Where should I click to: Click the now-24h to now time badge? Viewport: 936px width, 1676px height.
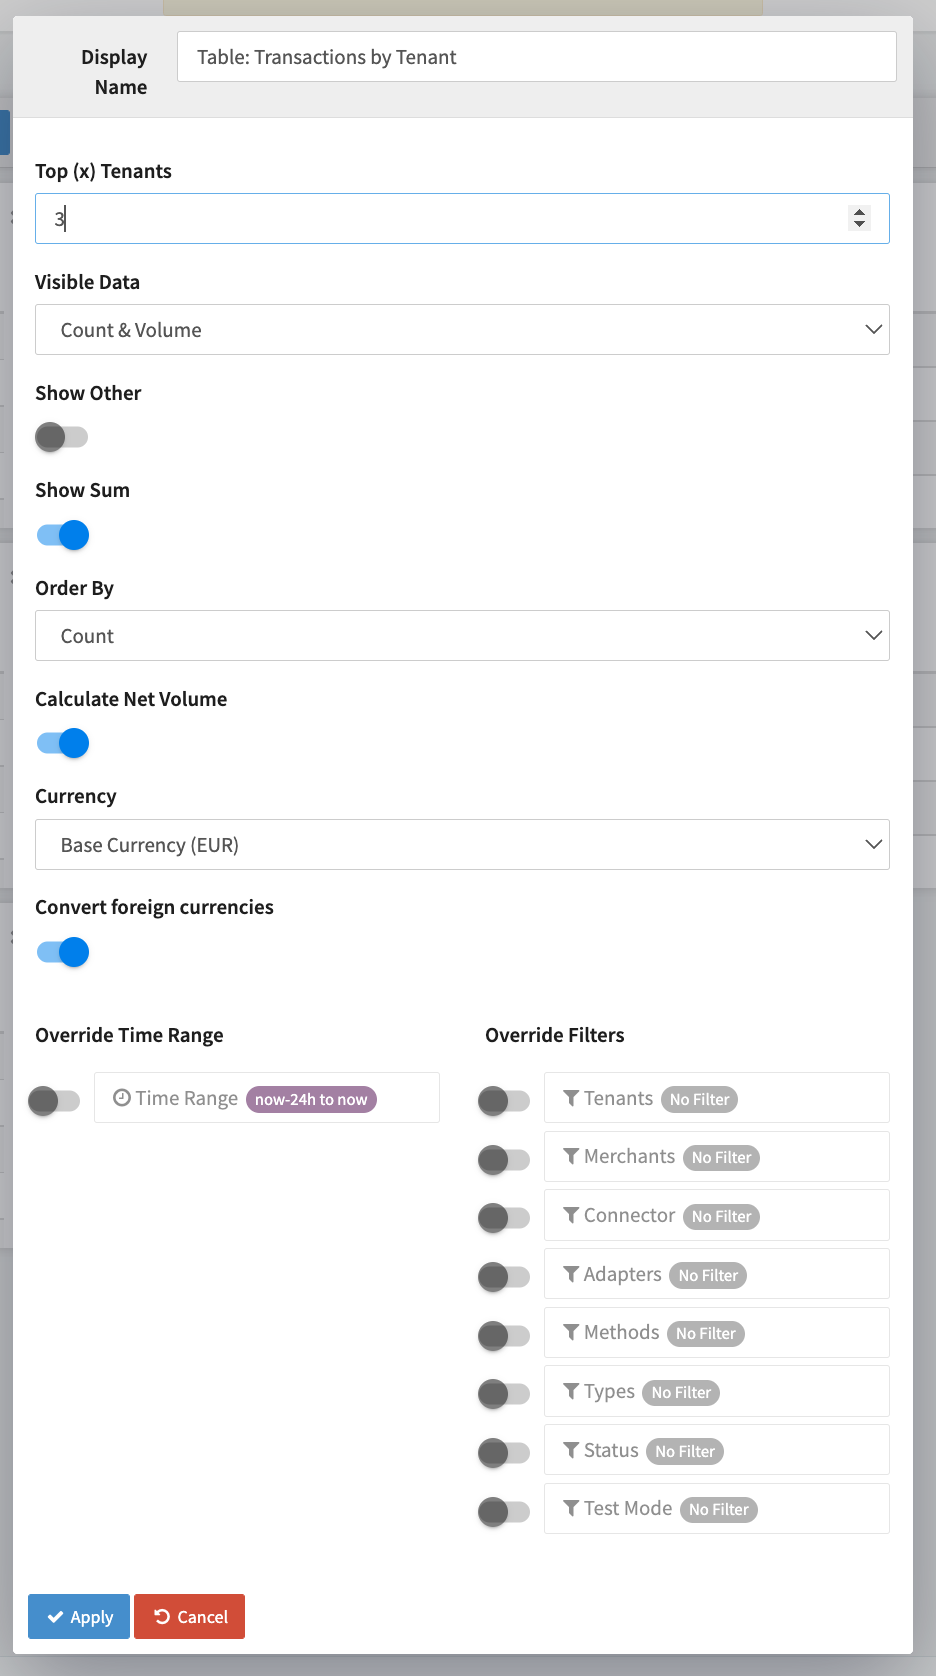pyautogui.click(x=311, y=1099)
